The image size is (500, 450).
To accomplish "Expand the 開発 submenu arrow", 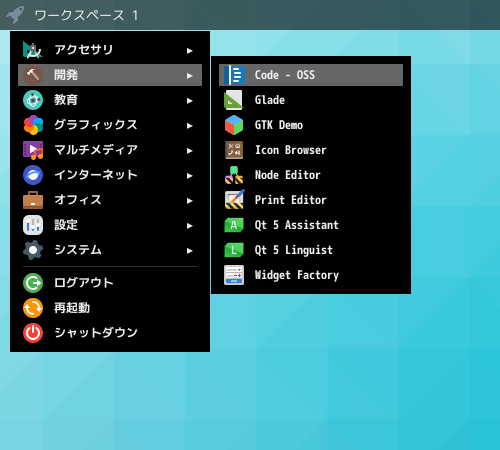I will point(190,76).
